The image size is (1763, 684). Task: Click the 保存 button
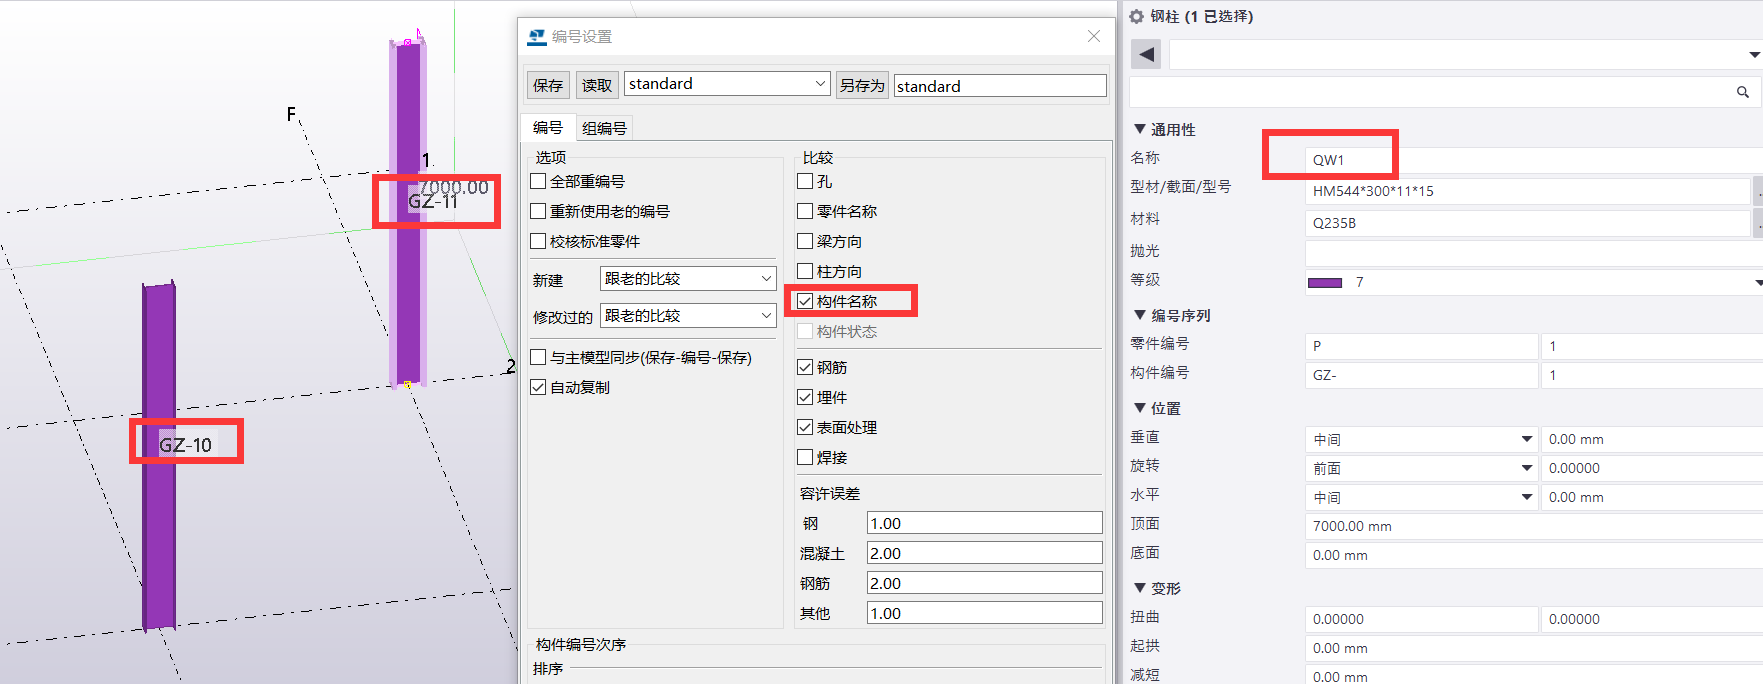coord(548,85)
